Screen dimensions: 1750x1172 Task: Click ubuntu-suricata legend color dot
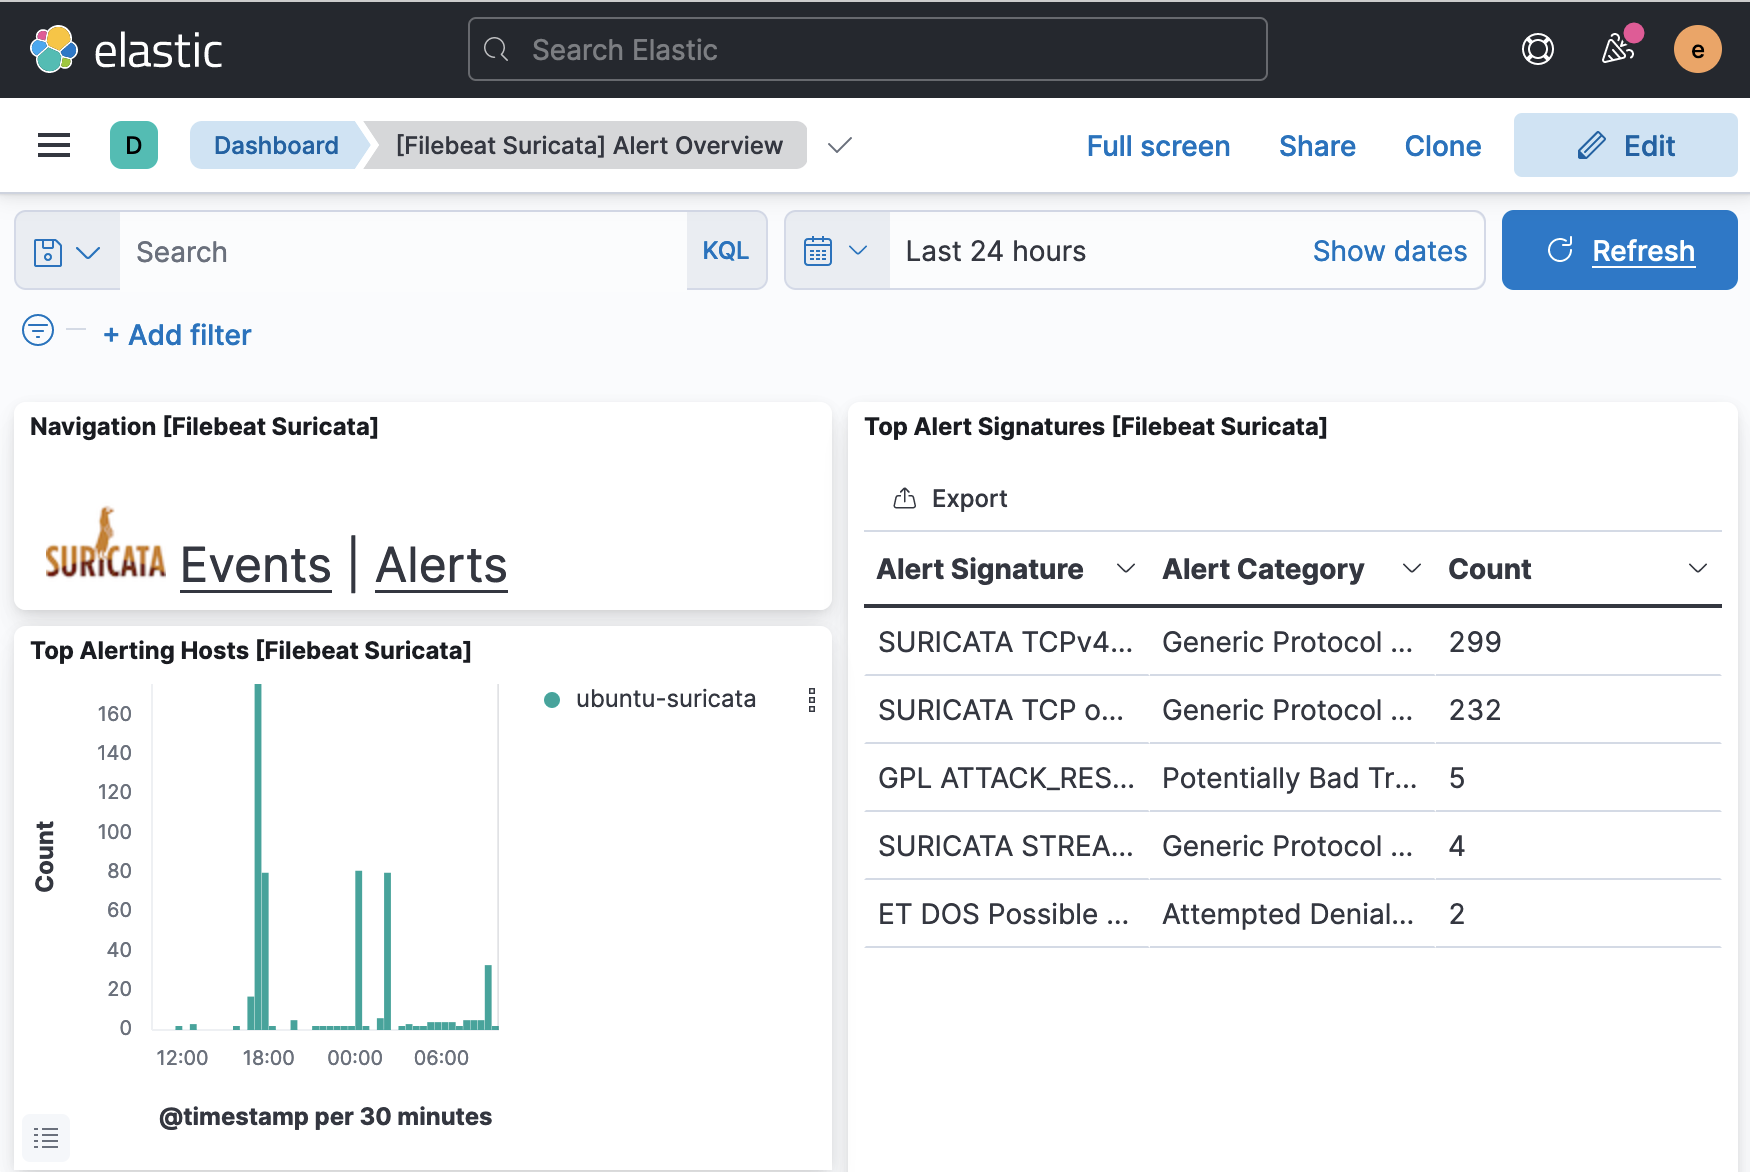551,700
